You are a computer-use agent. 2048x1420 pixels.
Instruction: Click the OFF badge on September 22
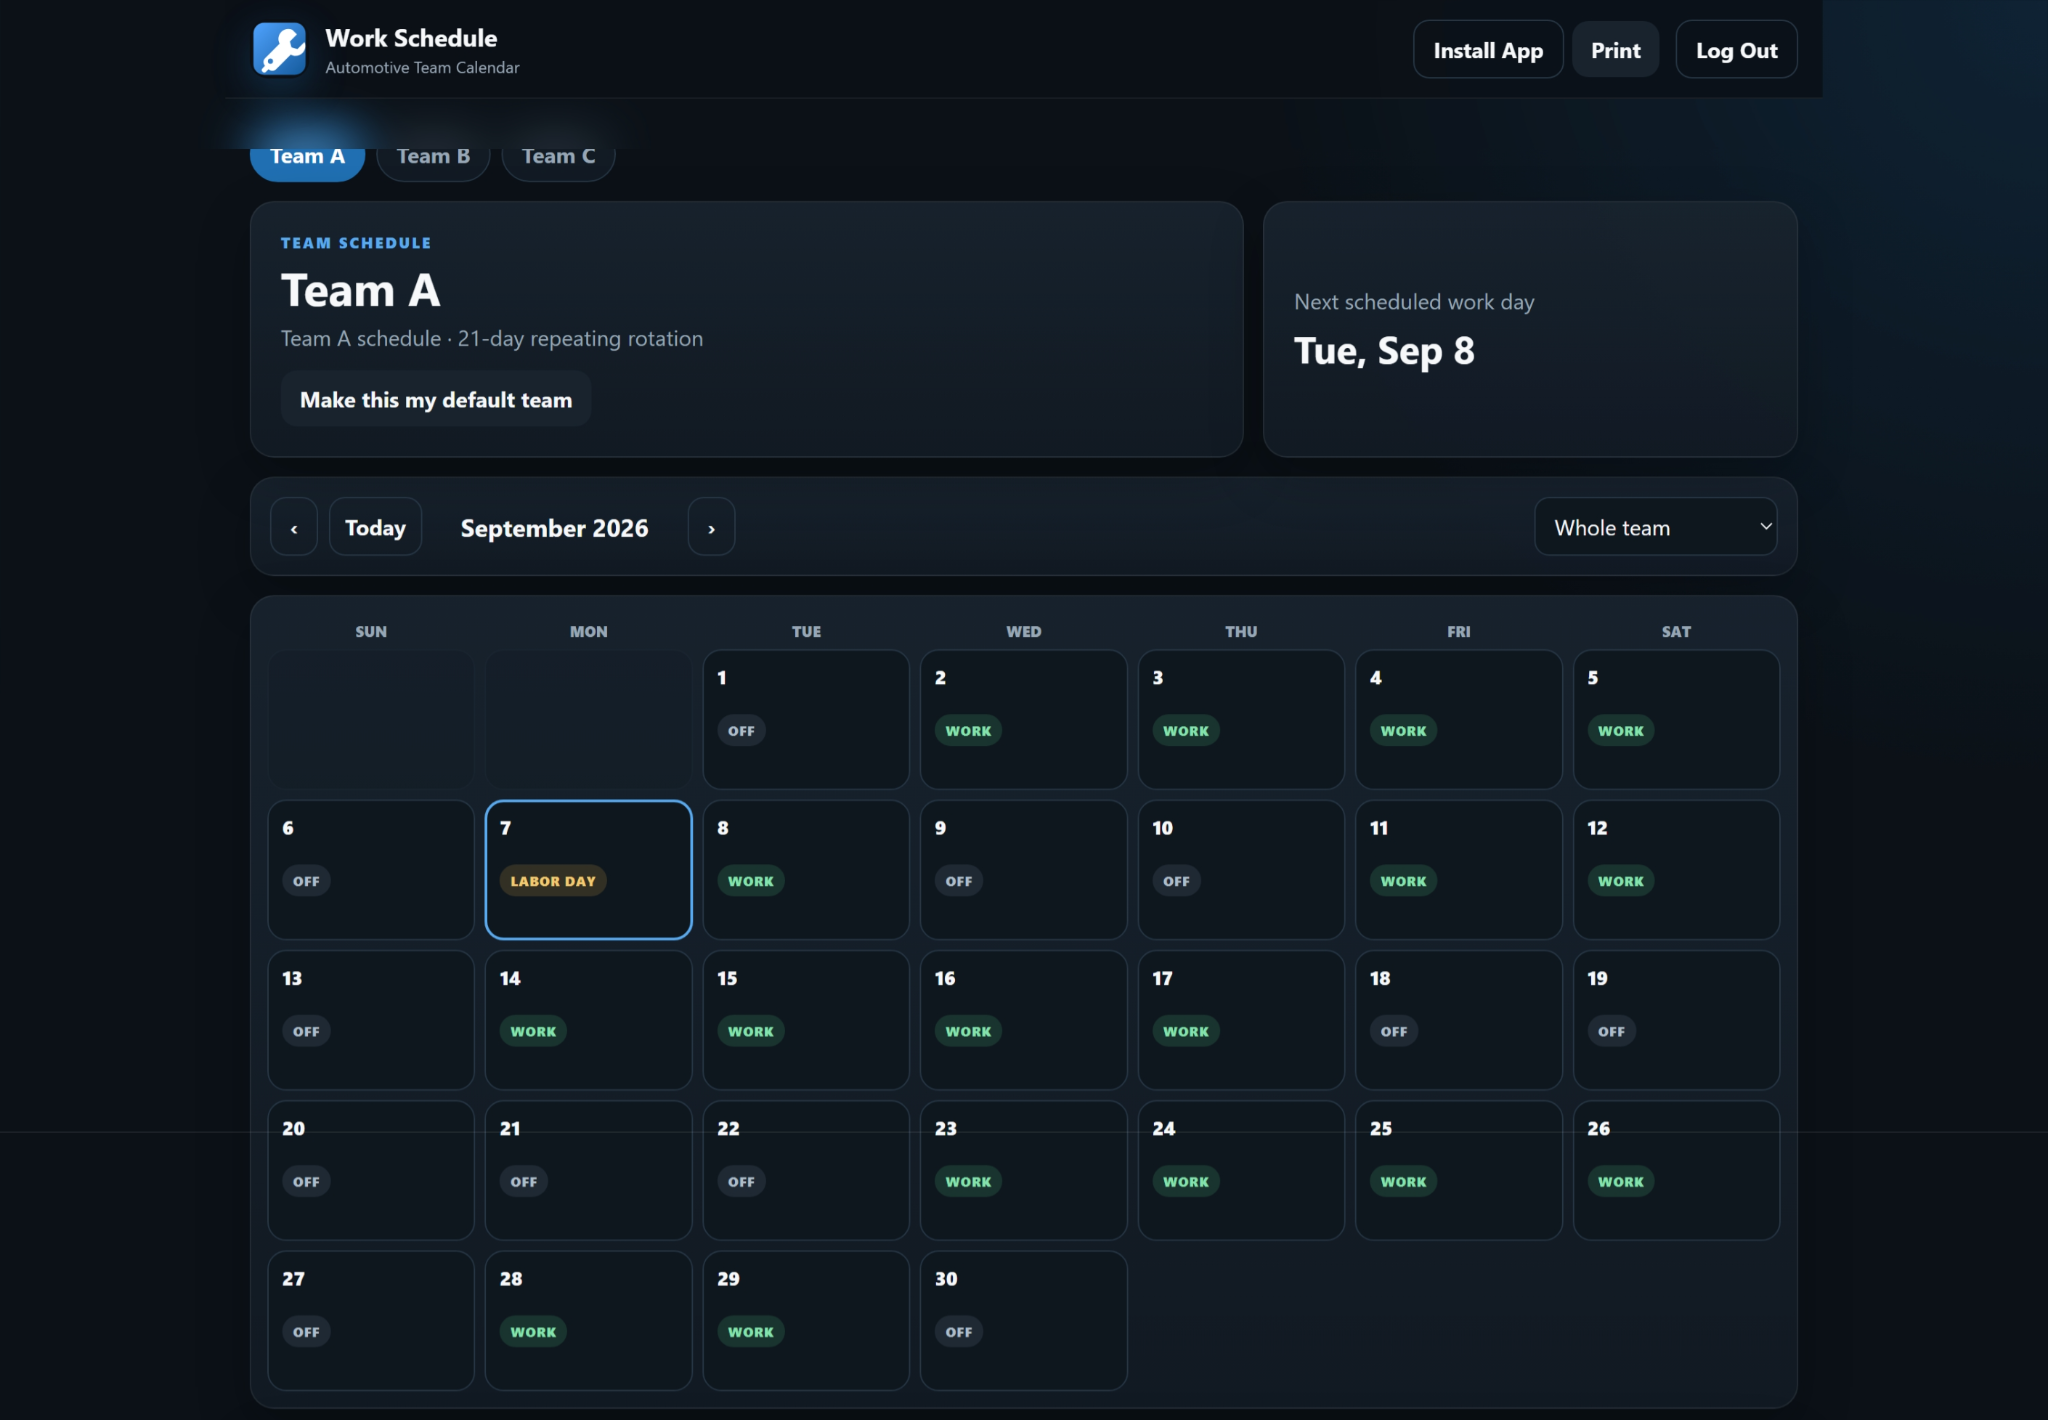point(741,1181)
